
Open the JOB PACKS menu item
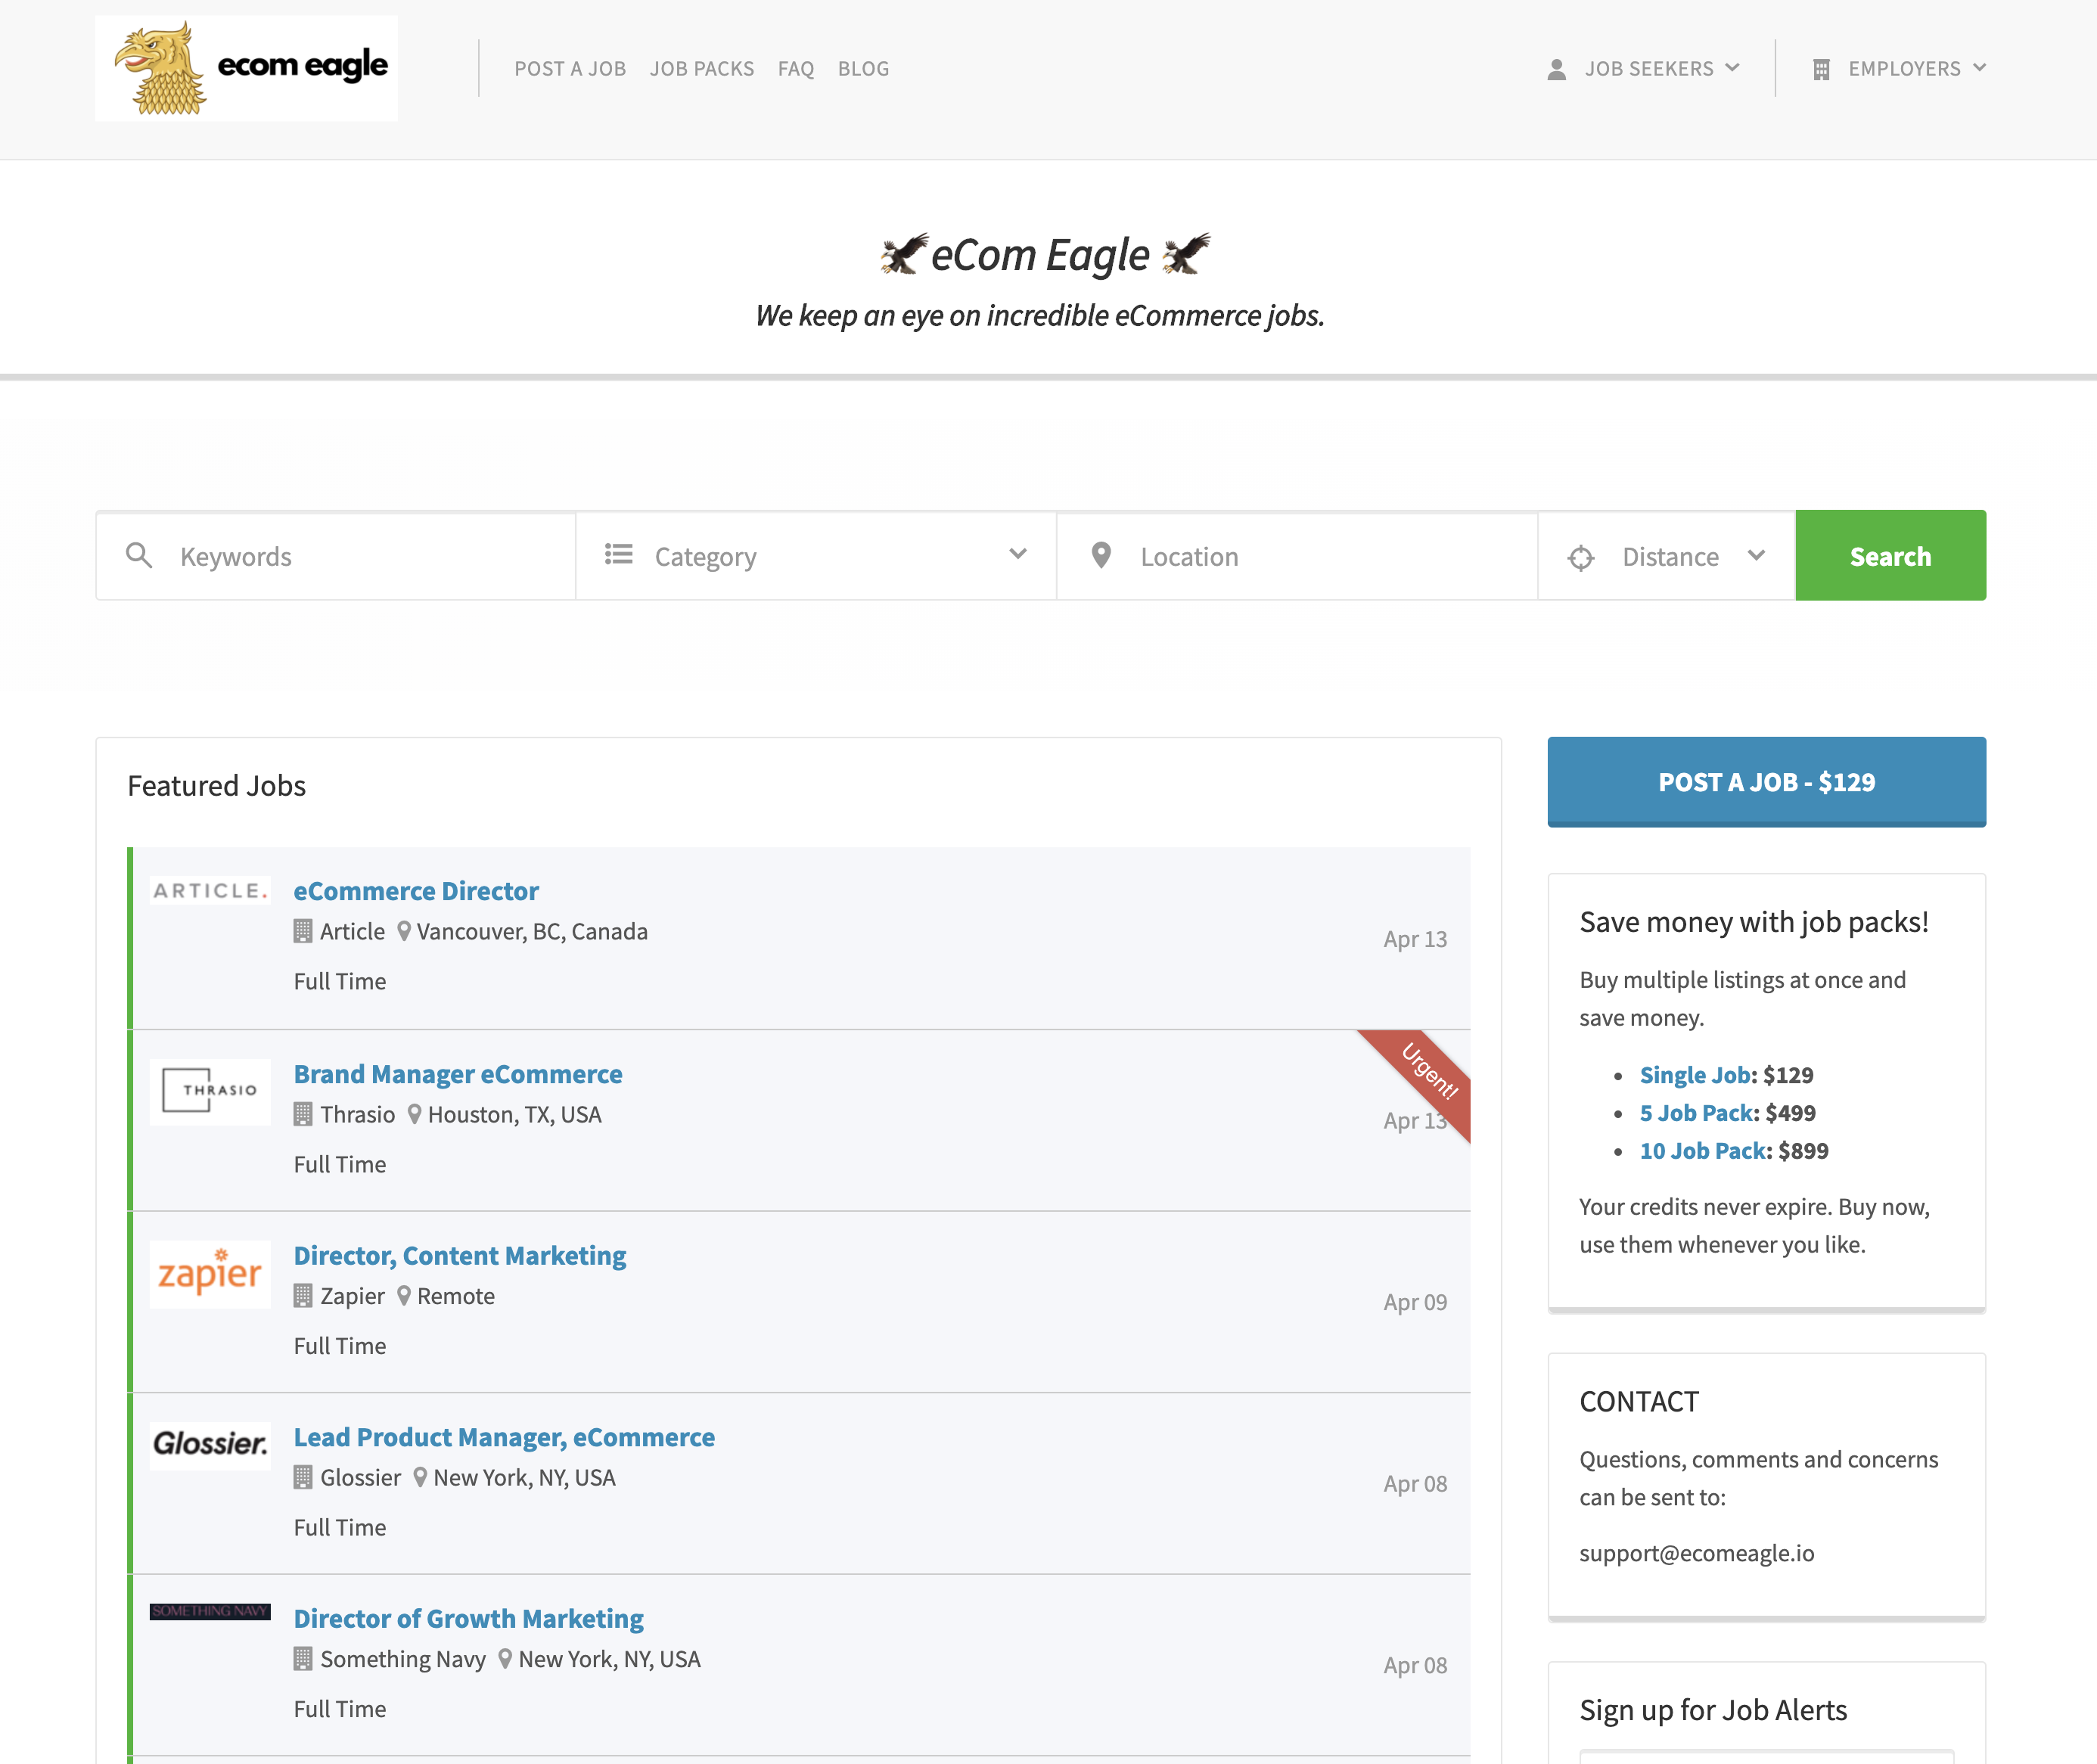[x=701, y=68]
